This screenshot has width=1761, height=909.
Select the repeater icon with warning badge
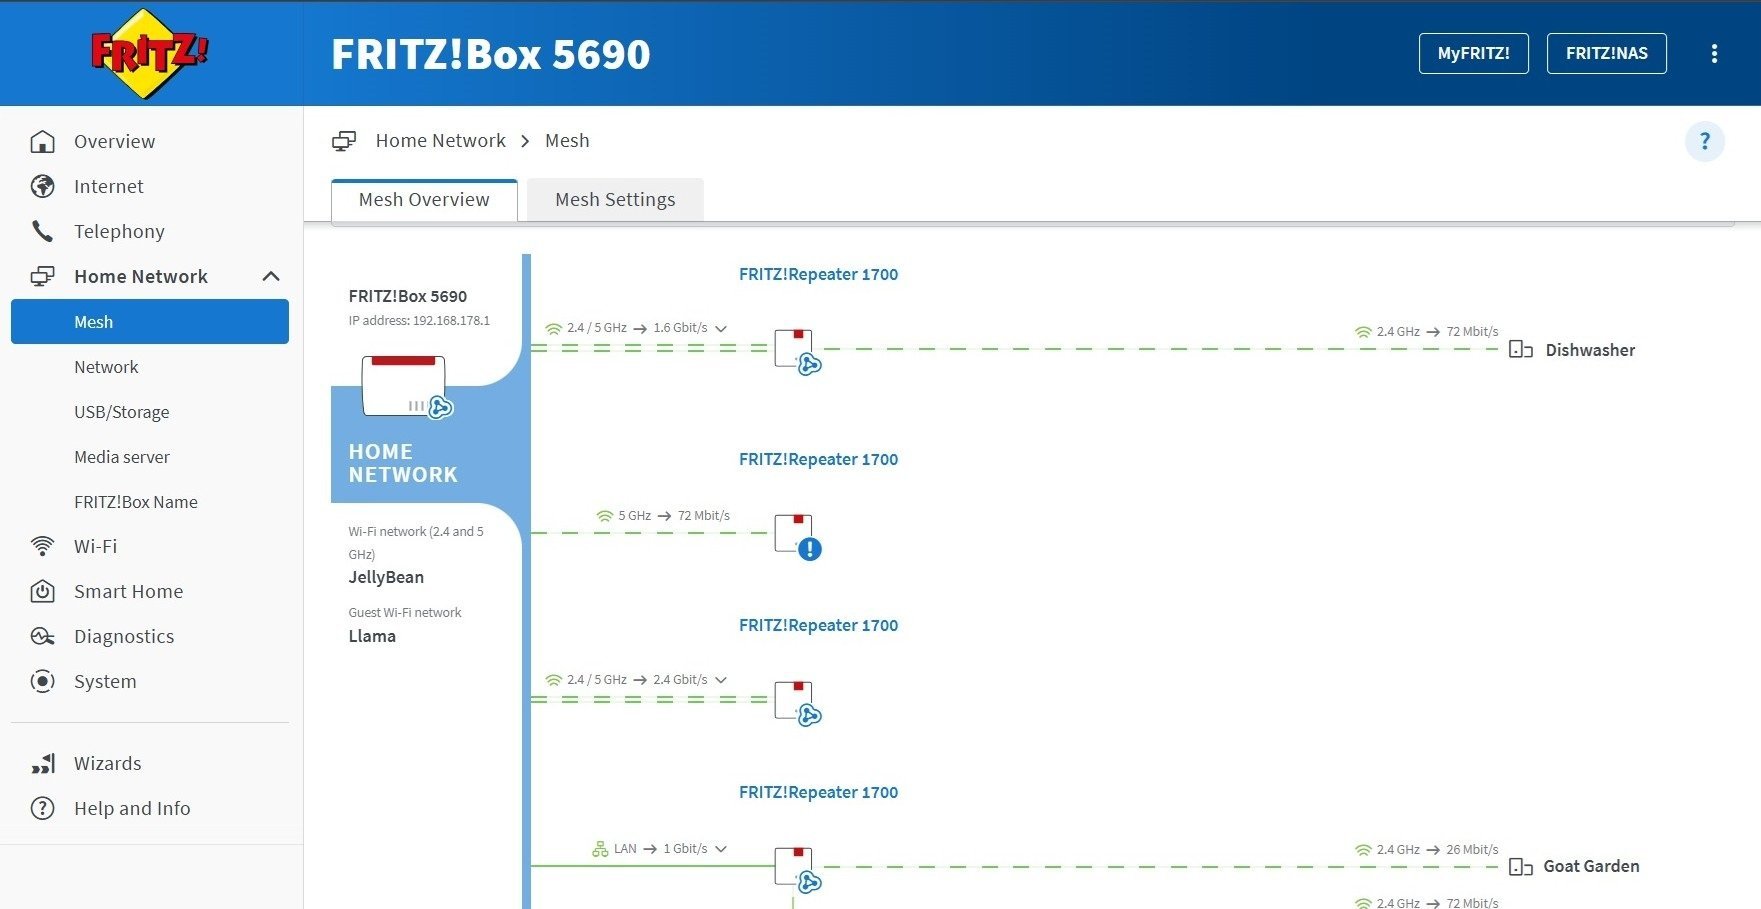tap(797, 537)
